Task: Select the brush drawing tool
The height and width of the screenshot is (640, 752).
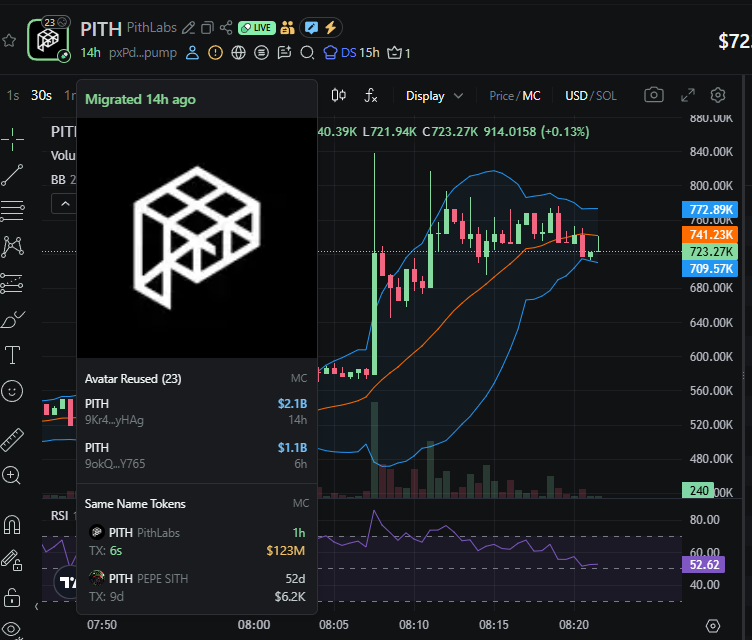Action: (12, 319)
